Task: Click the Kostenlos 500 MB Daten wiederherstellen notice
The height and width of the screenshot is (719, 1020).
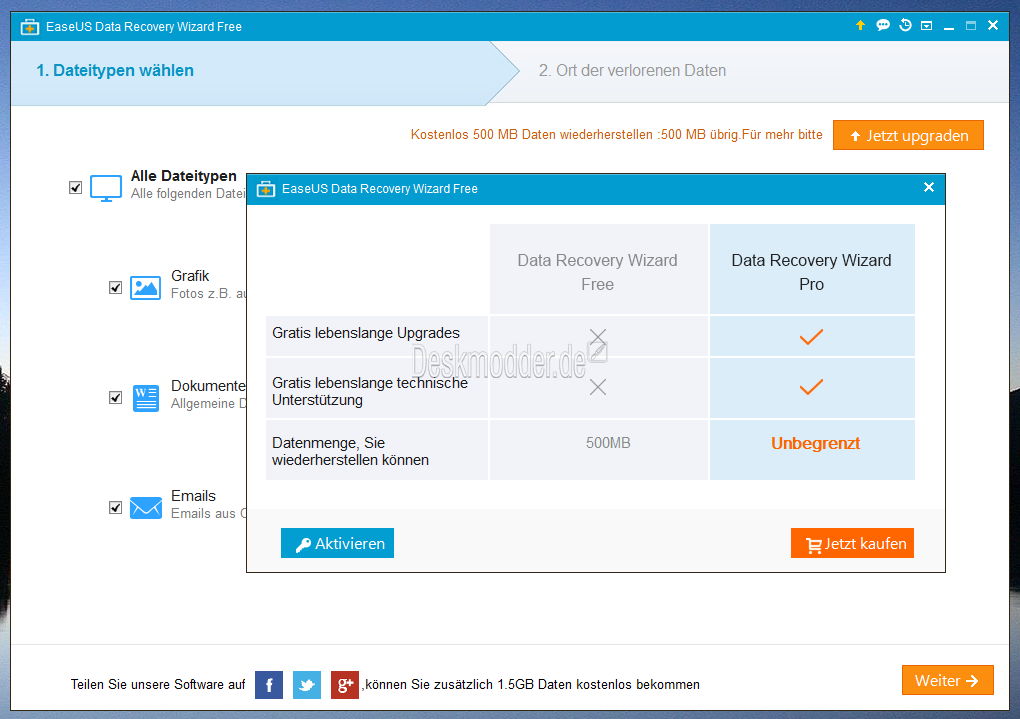Action: click(616, 135)
